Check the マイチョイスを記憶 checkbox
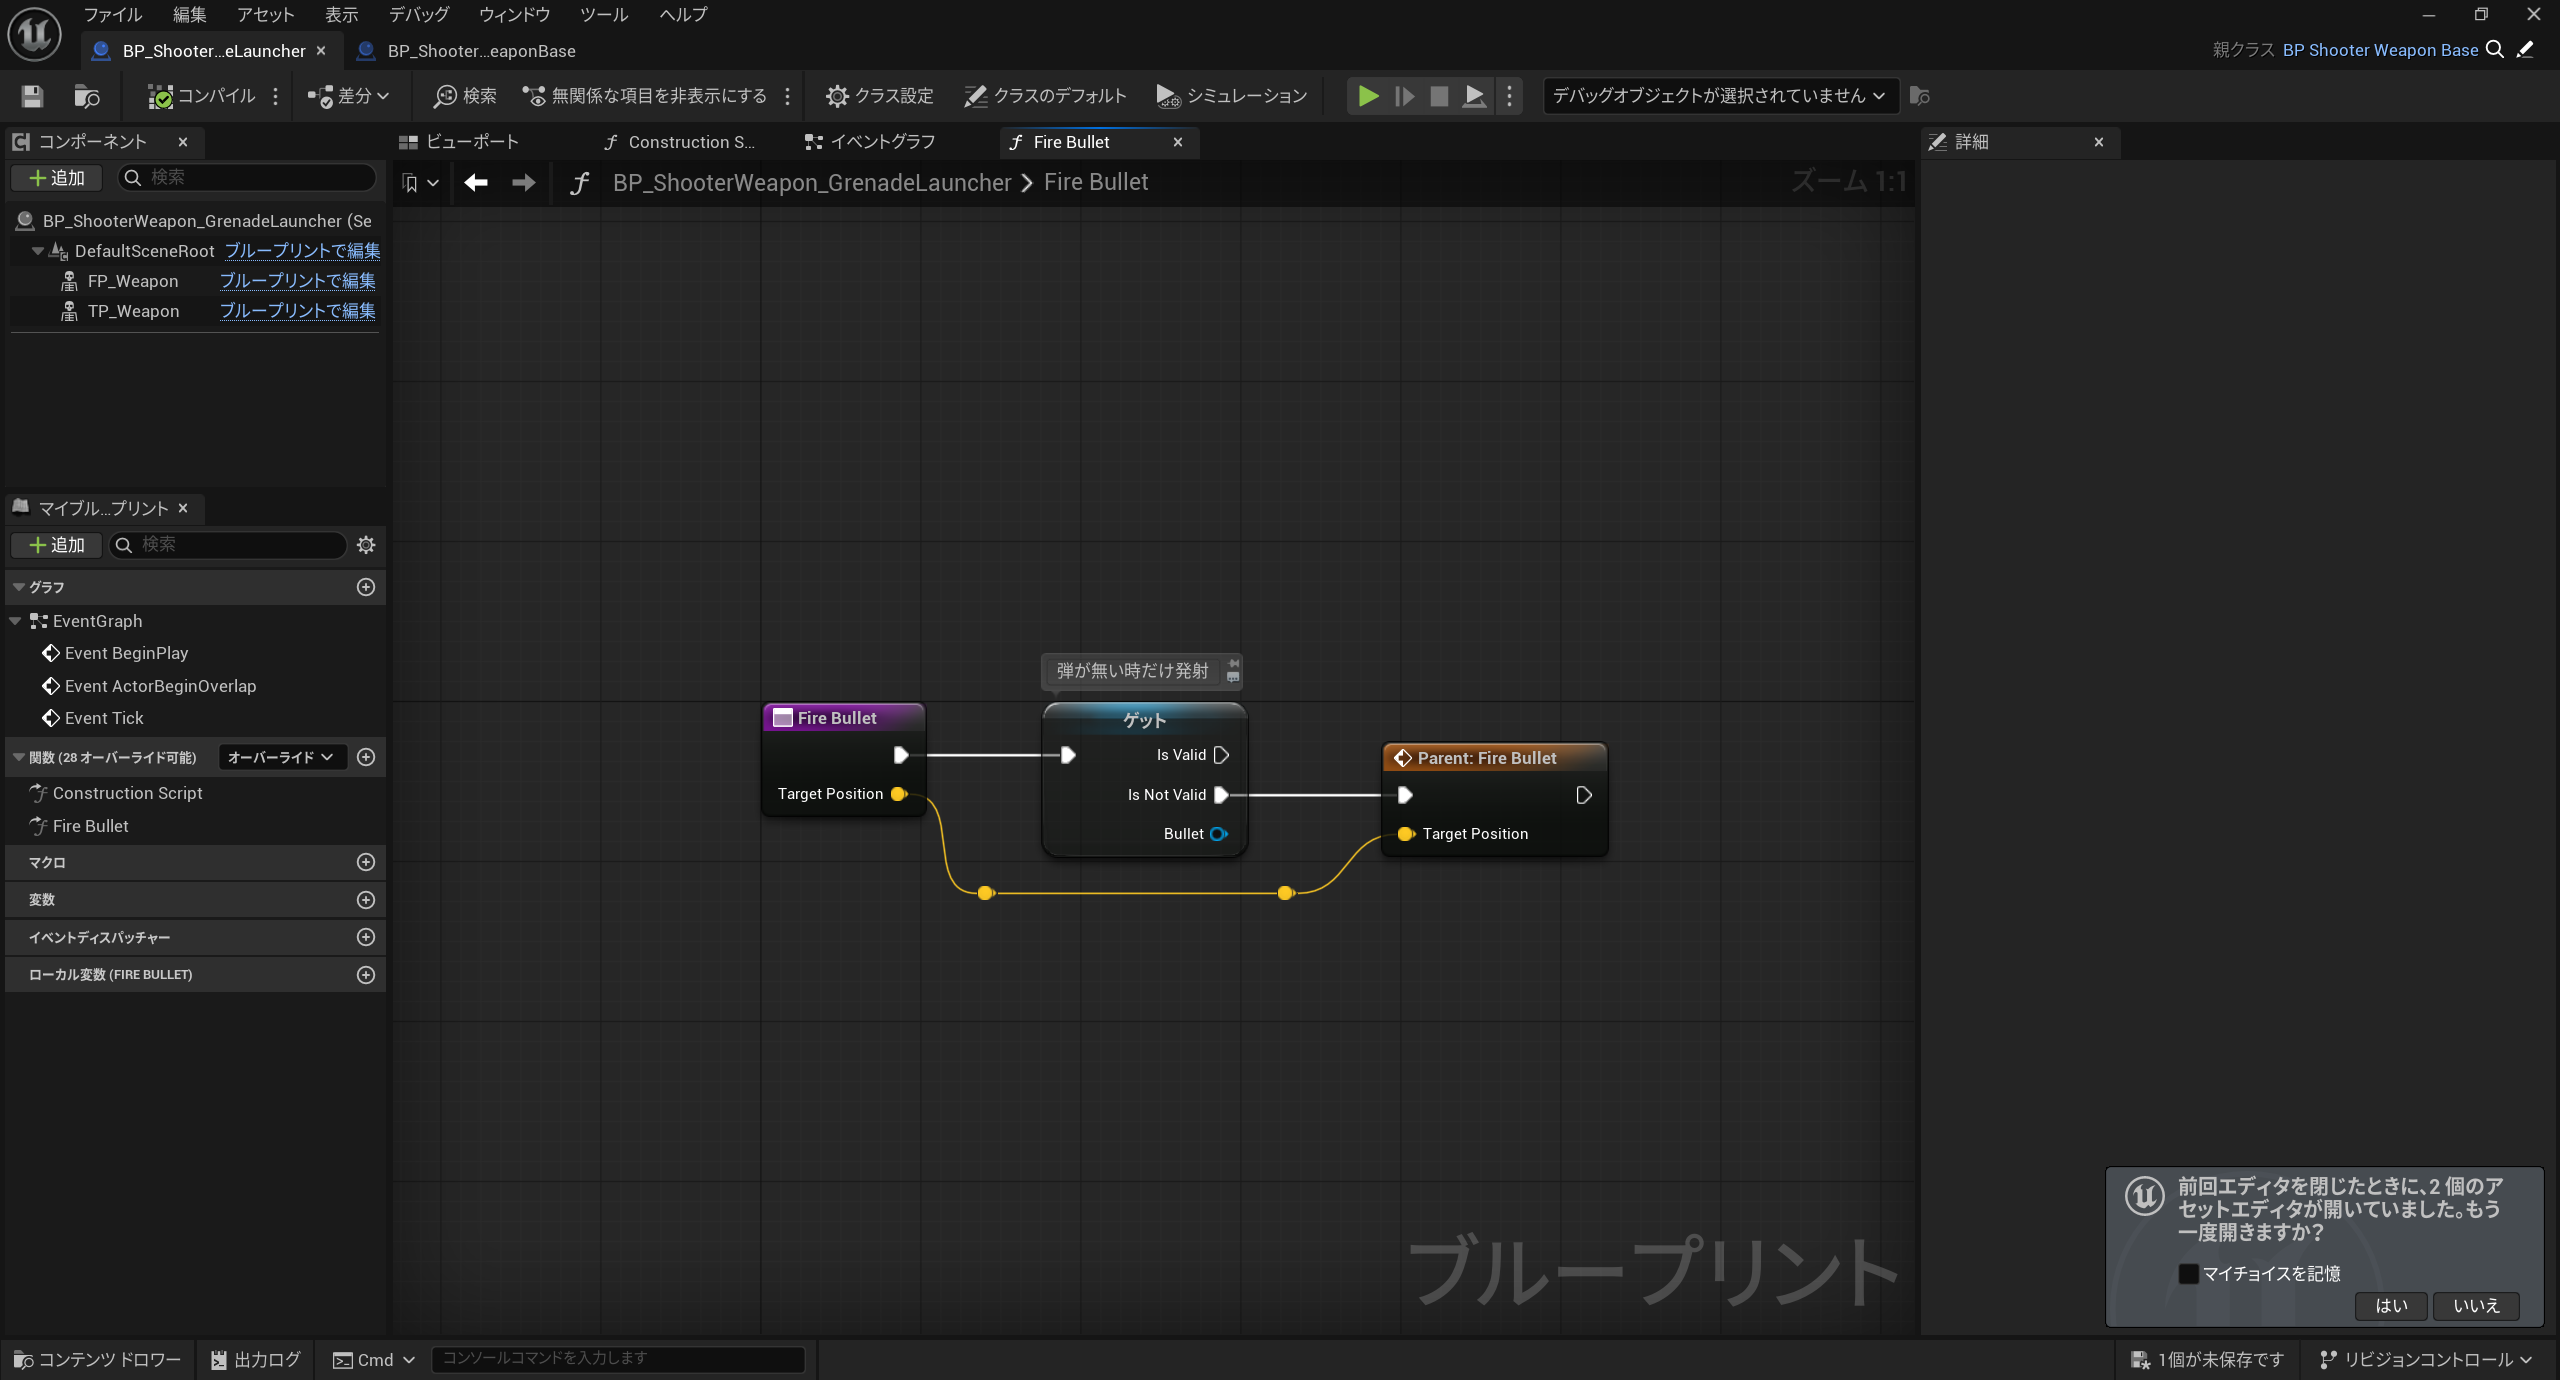Image resolution: width=2560 pixels, height=1380 pixels. click(x=2188, y=1274)
